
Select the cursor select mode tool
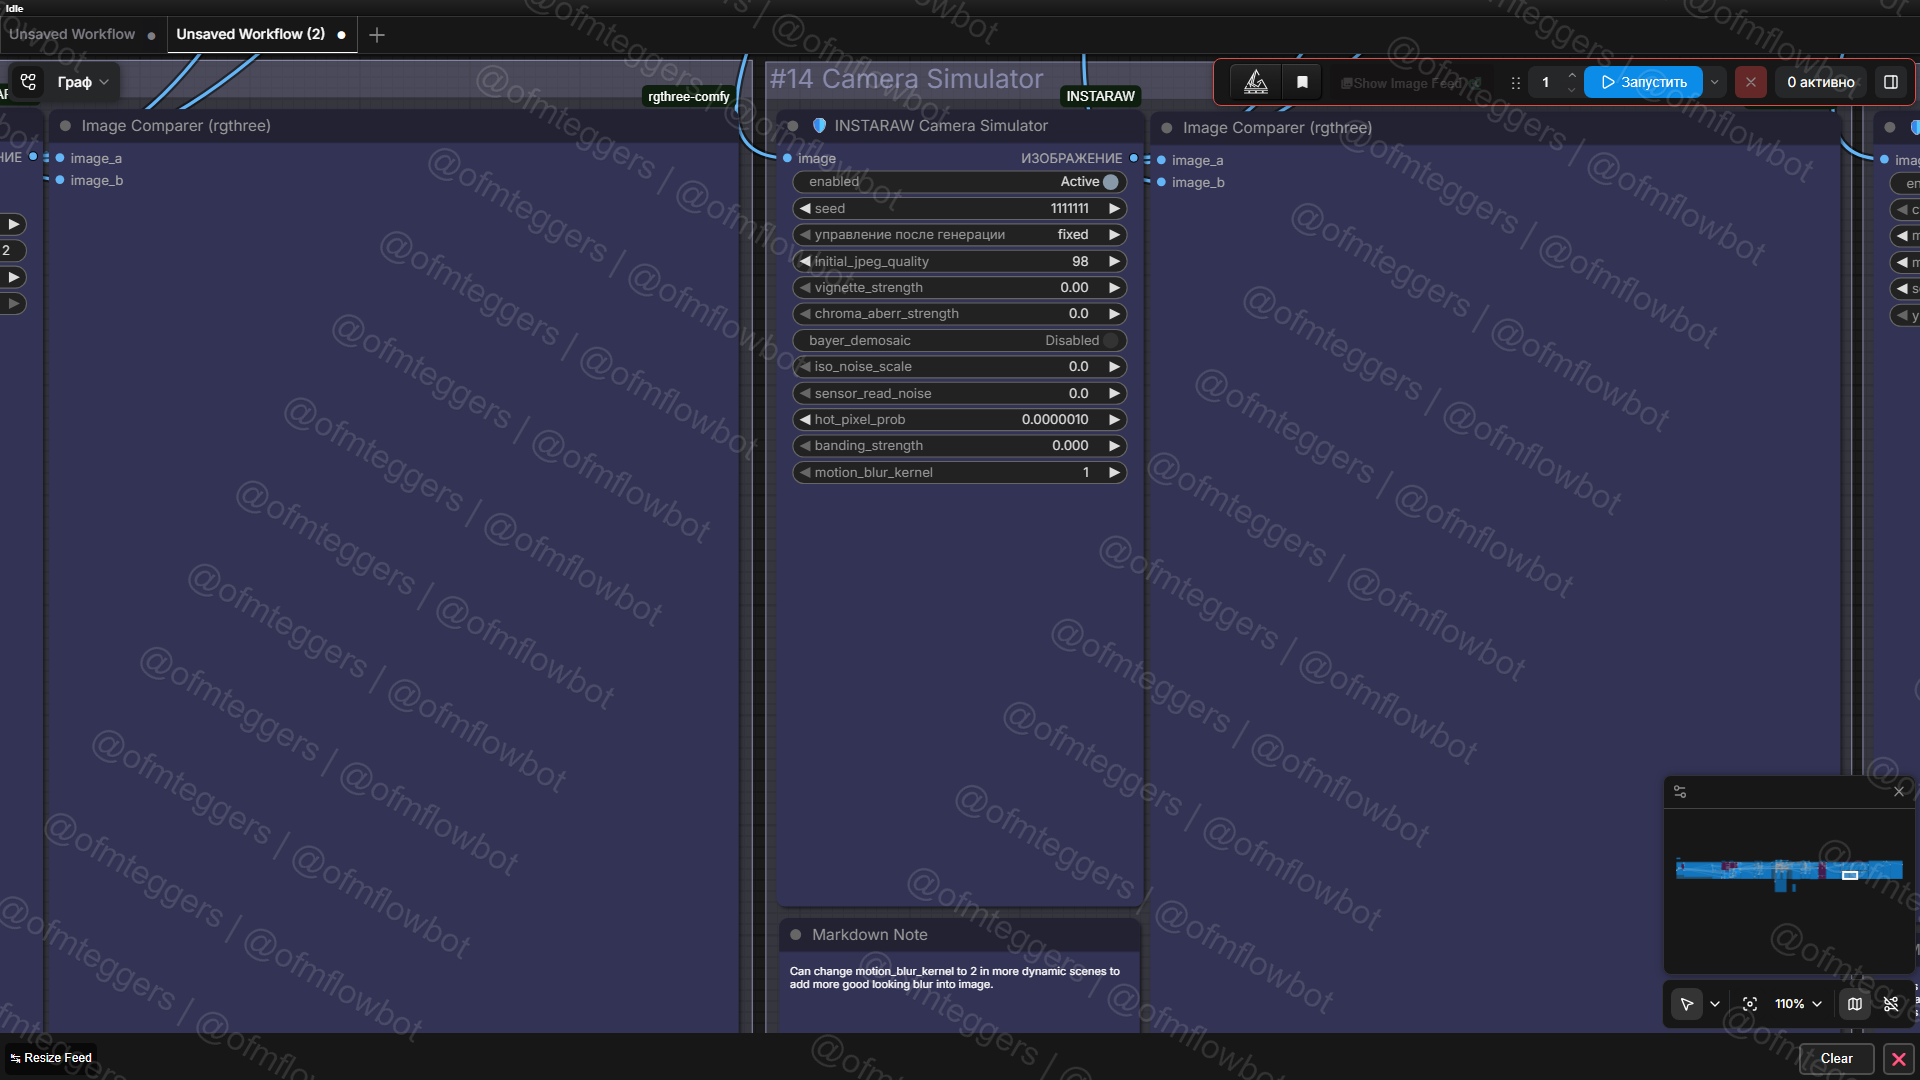click(x=1687, y=1004)
